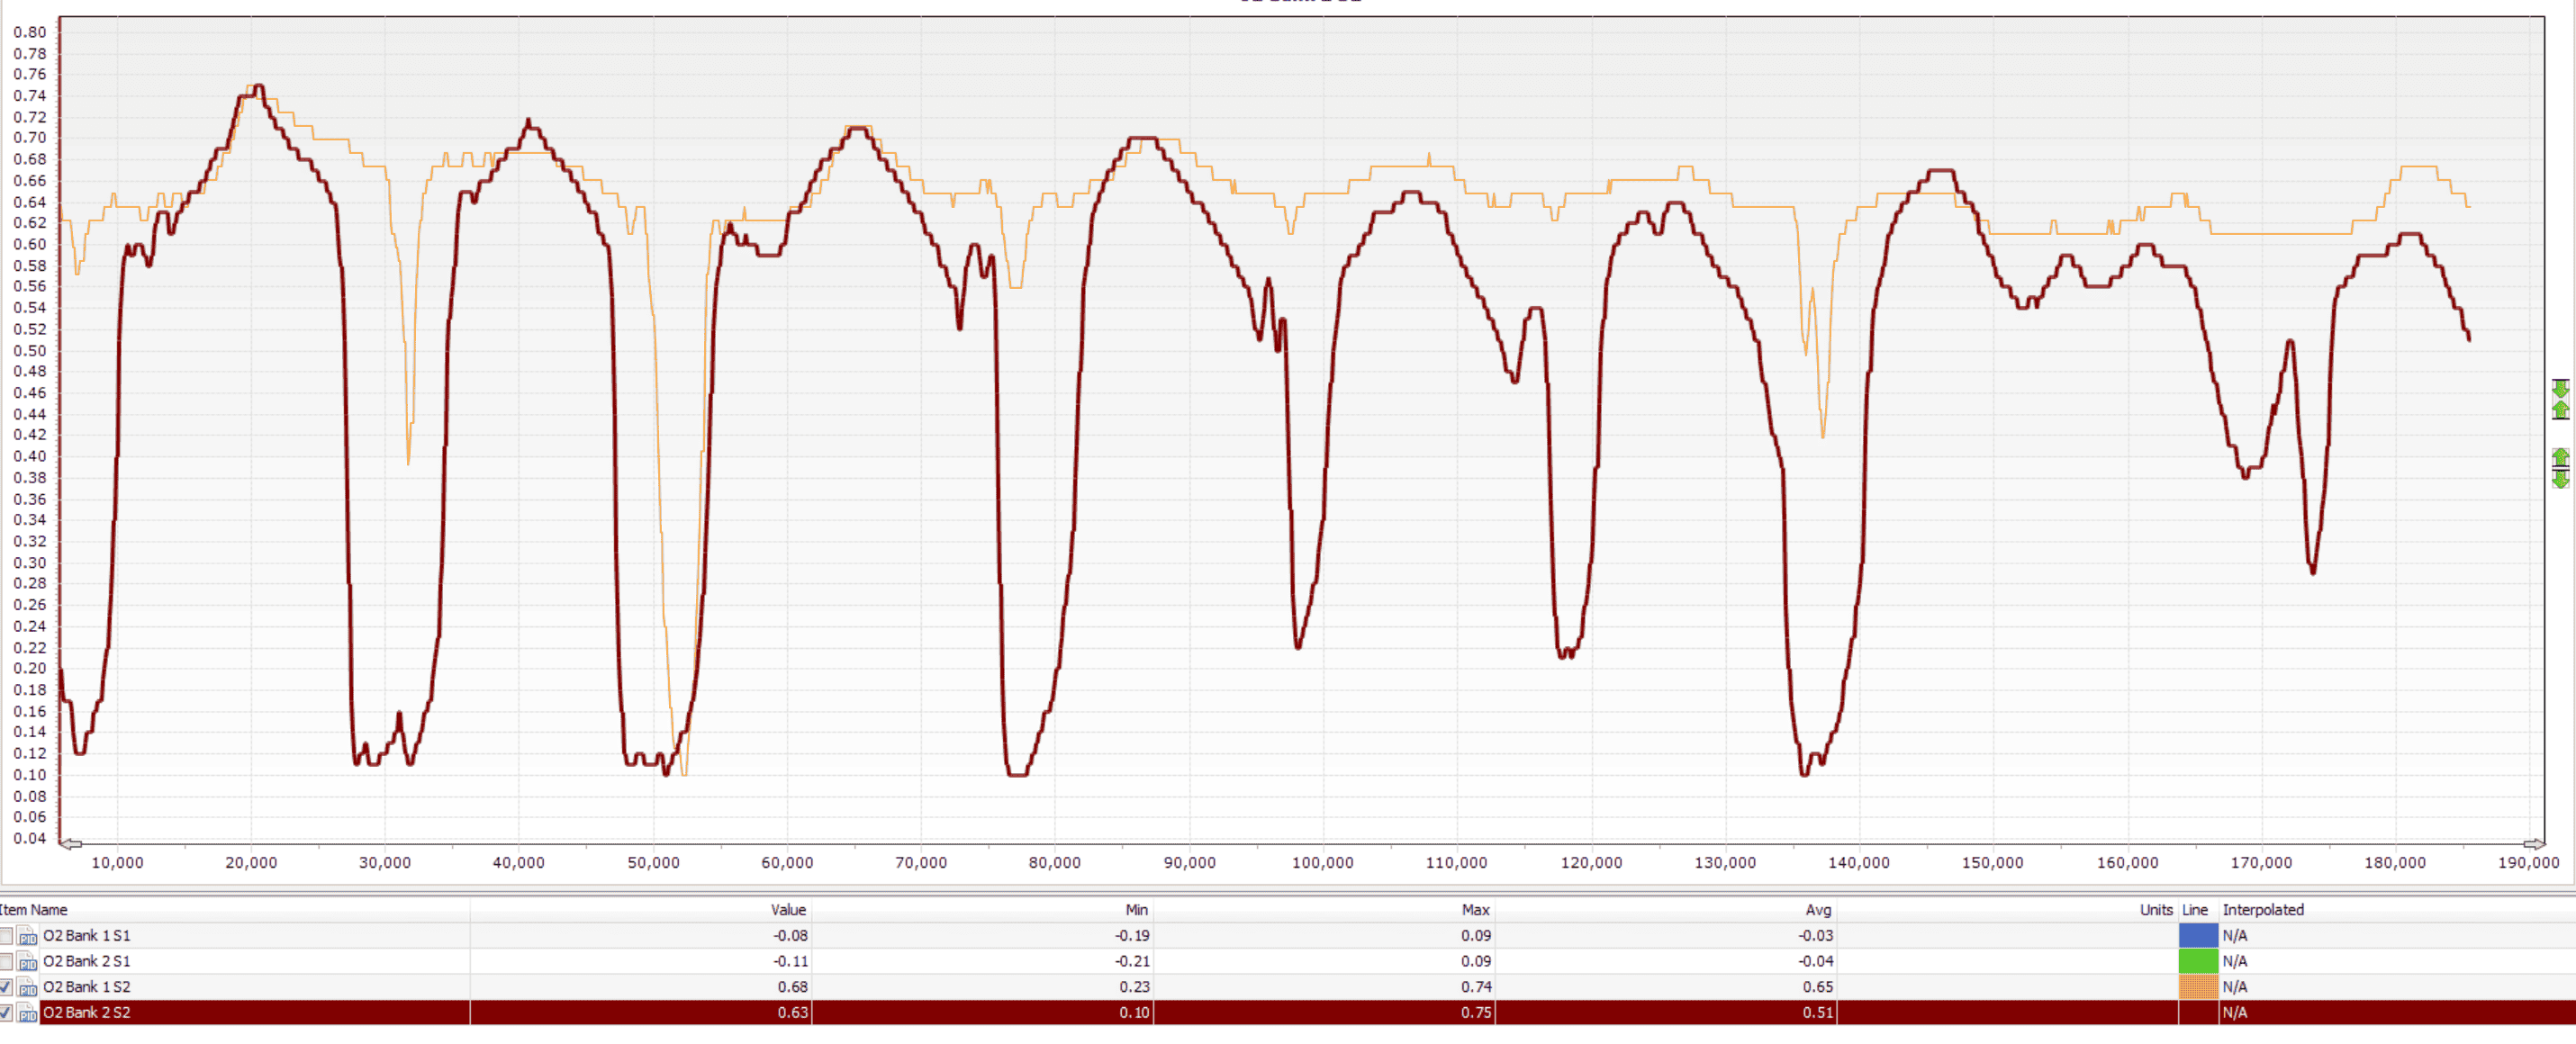Click the 0.63 value for O2 Bank 2 S2
This screenshot has width=2576, height=1044.
point(792,1013)
